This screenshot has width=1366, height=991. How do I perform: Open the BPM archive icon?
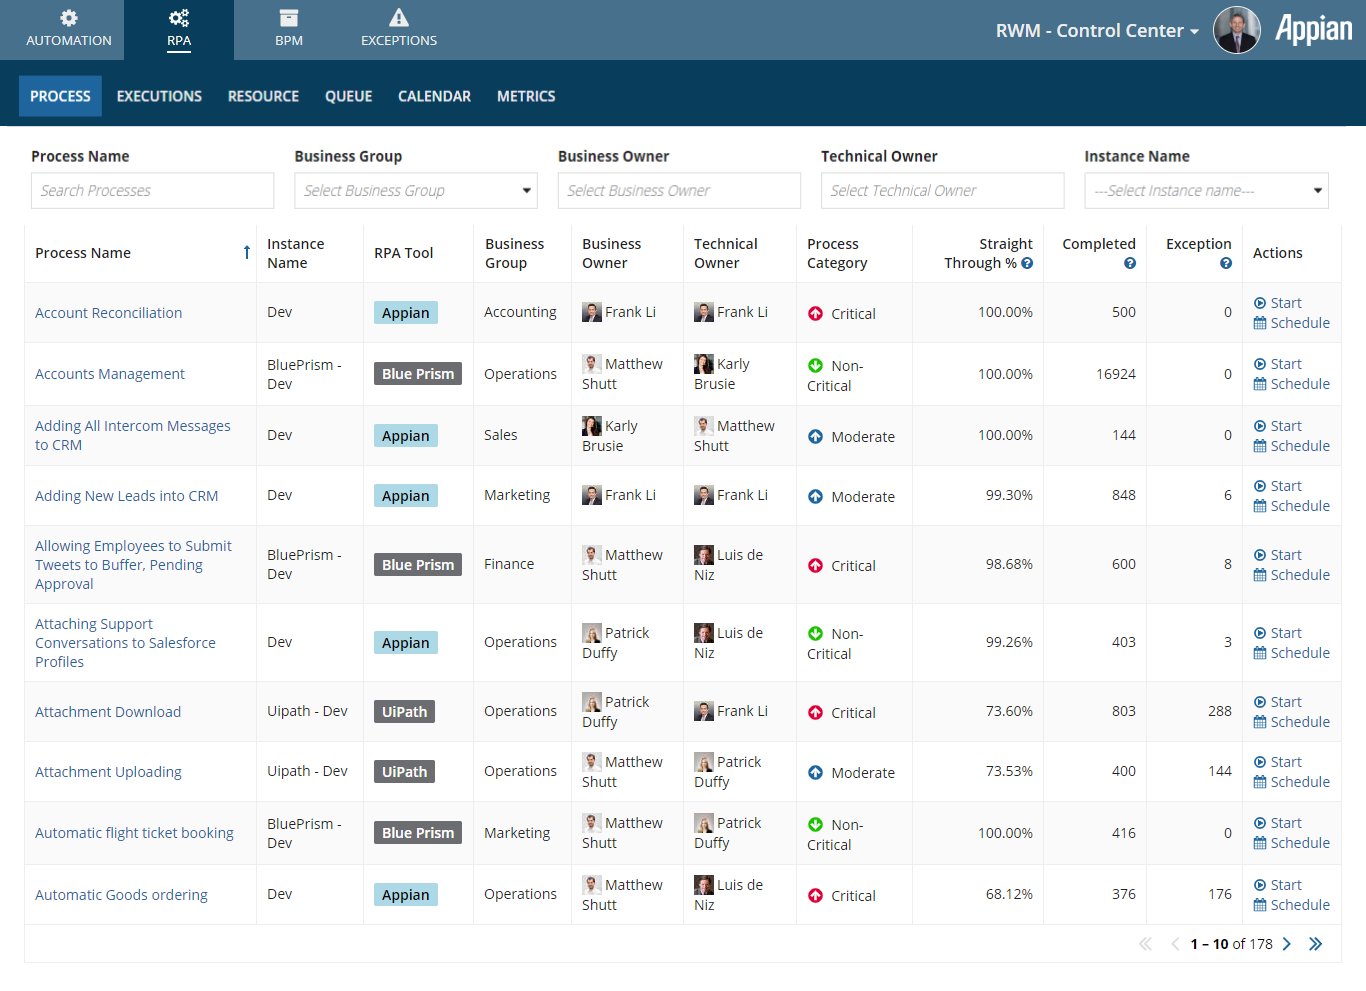[289, 18]
